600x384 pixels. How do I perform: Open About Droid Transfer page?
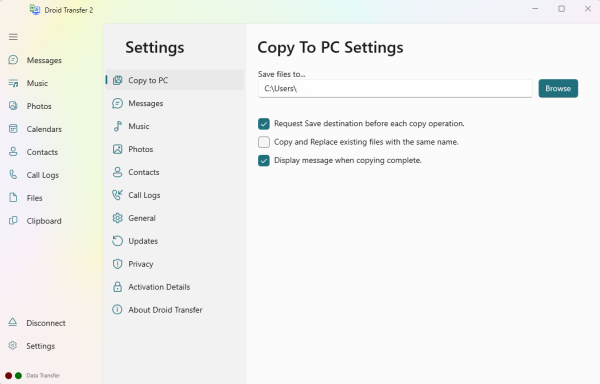tap(174, 310)
